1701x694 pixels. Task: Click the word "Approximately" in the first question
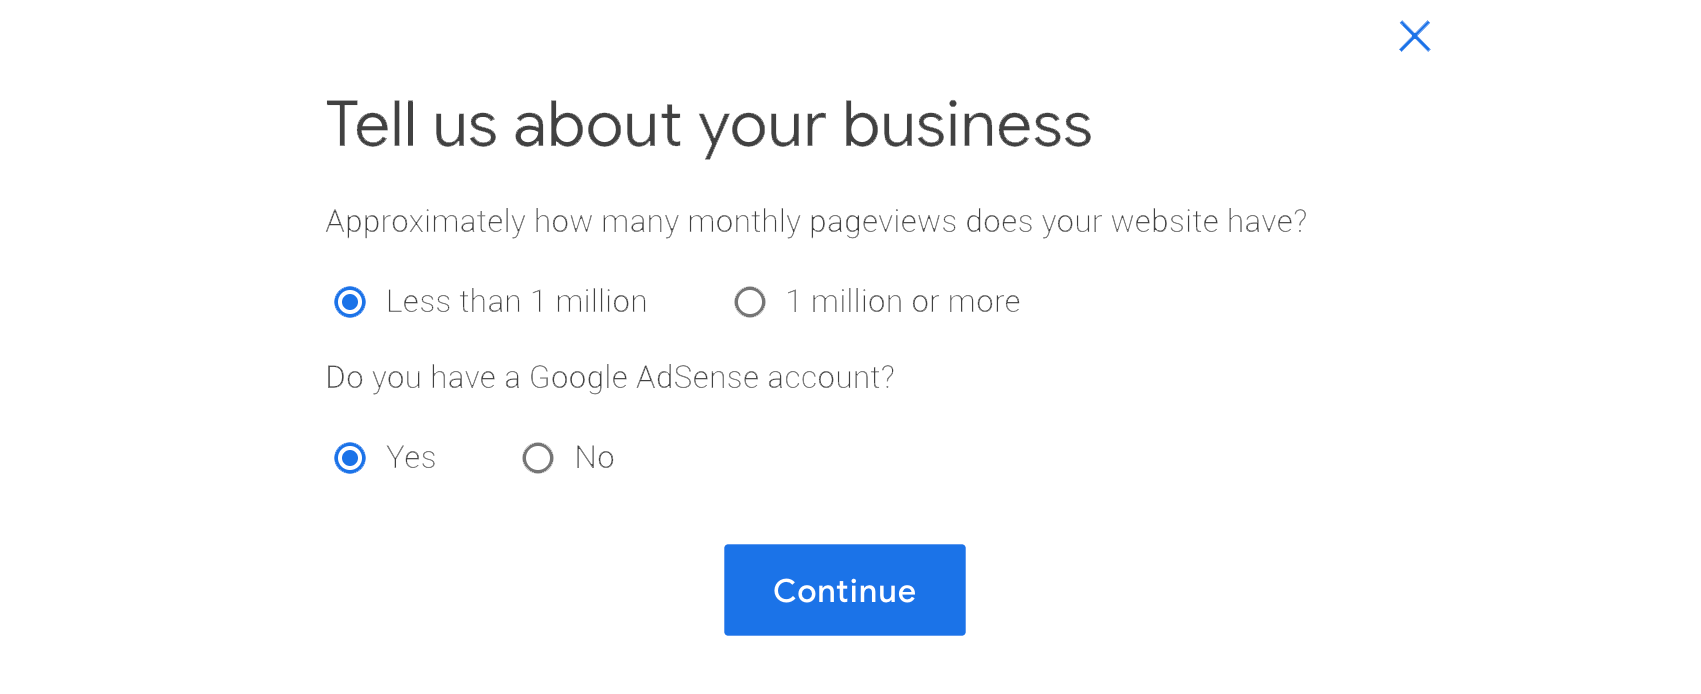(425, 222)
